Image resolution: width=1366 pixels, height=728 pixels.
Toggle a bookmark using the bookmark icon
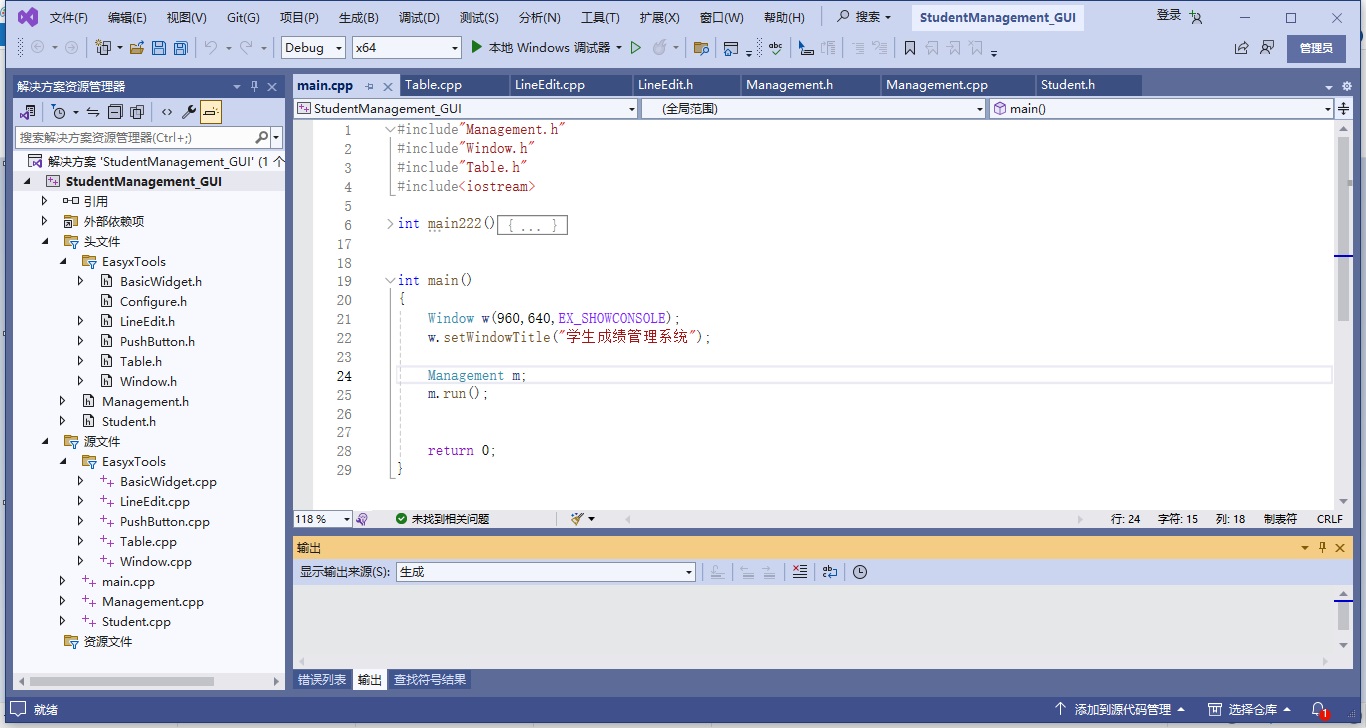[x=909, y=47]
